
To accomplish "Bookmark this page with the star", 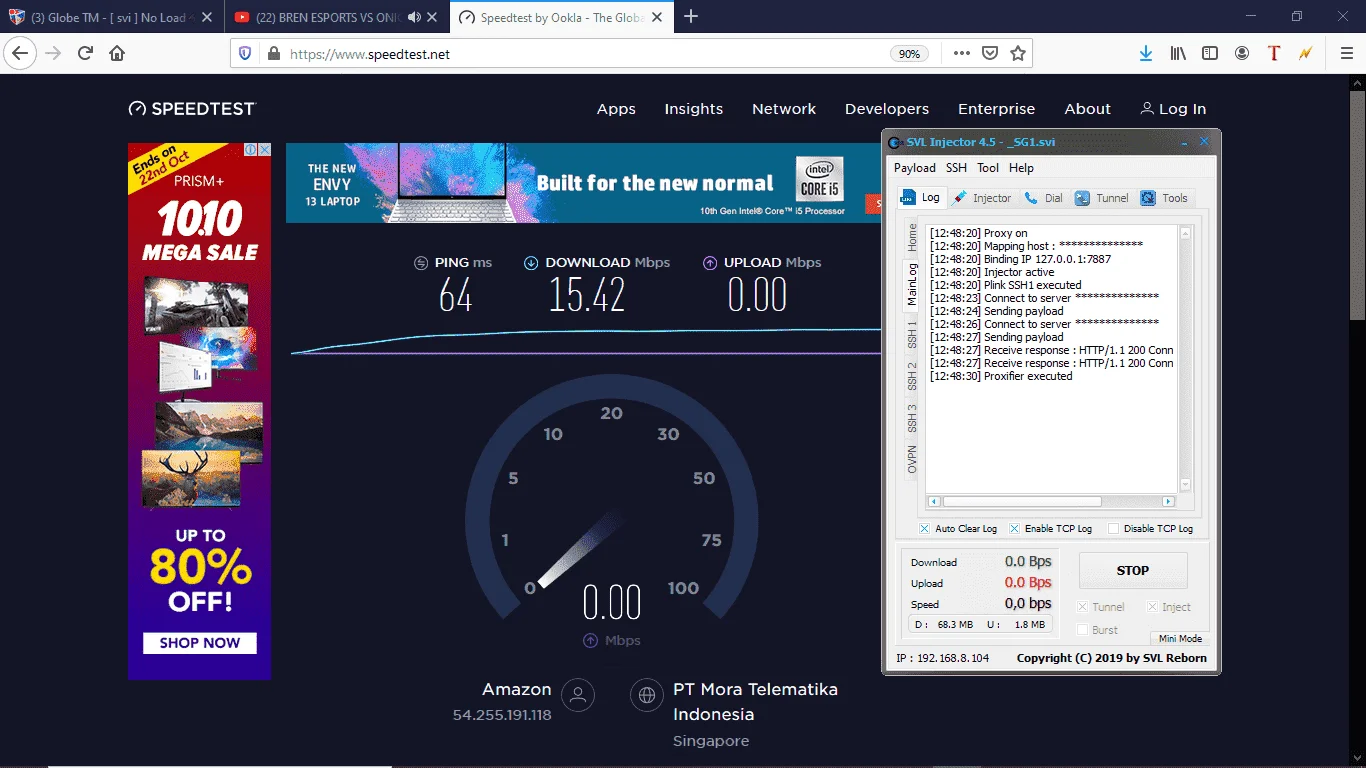I will pos(1018,54).
